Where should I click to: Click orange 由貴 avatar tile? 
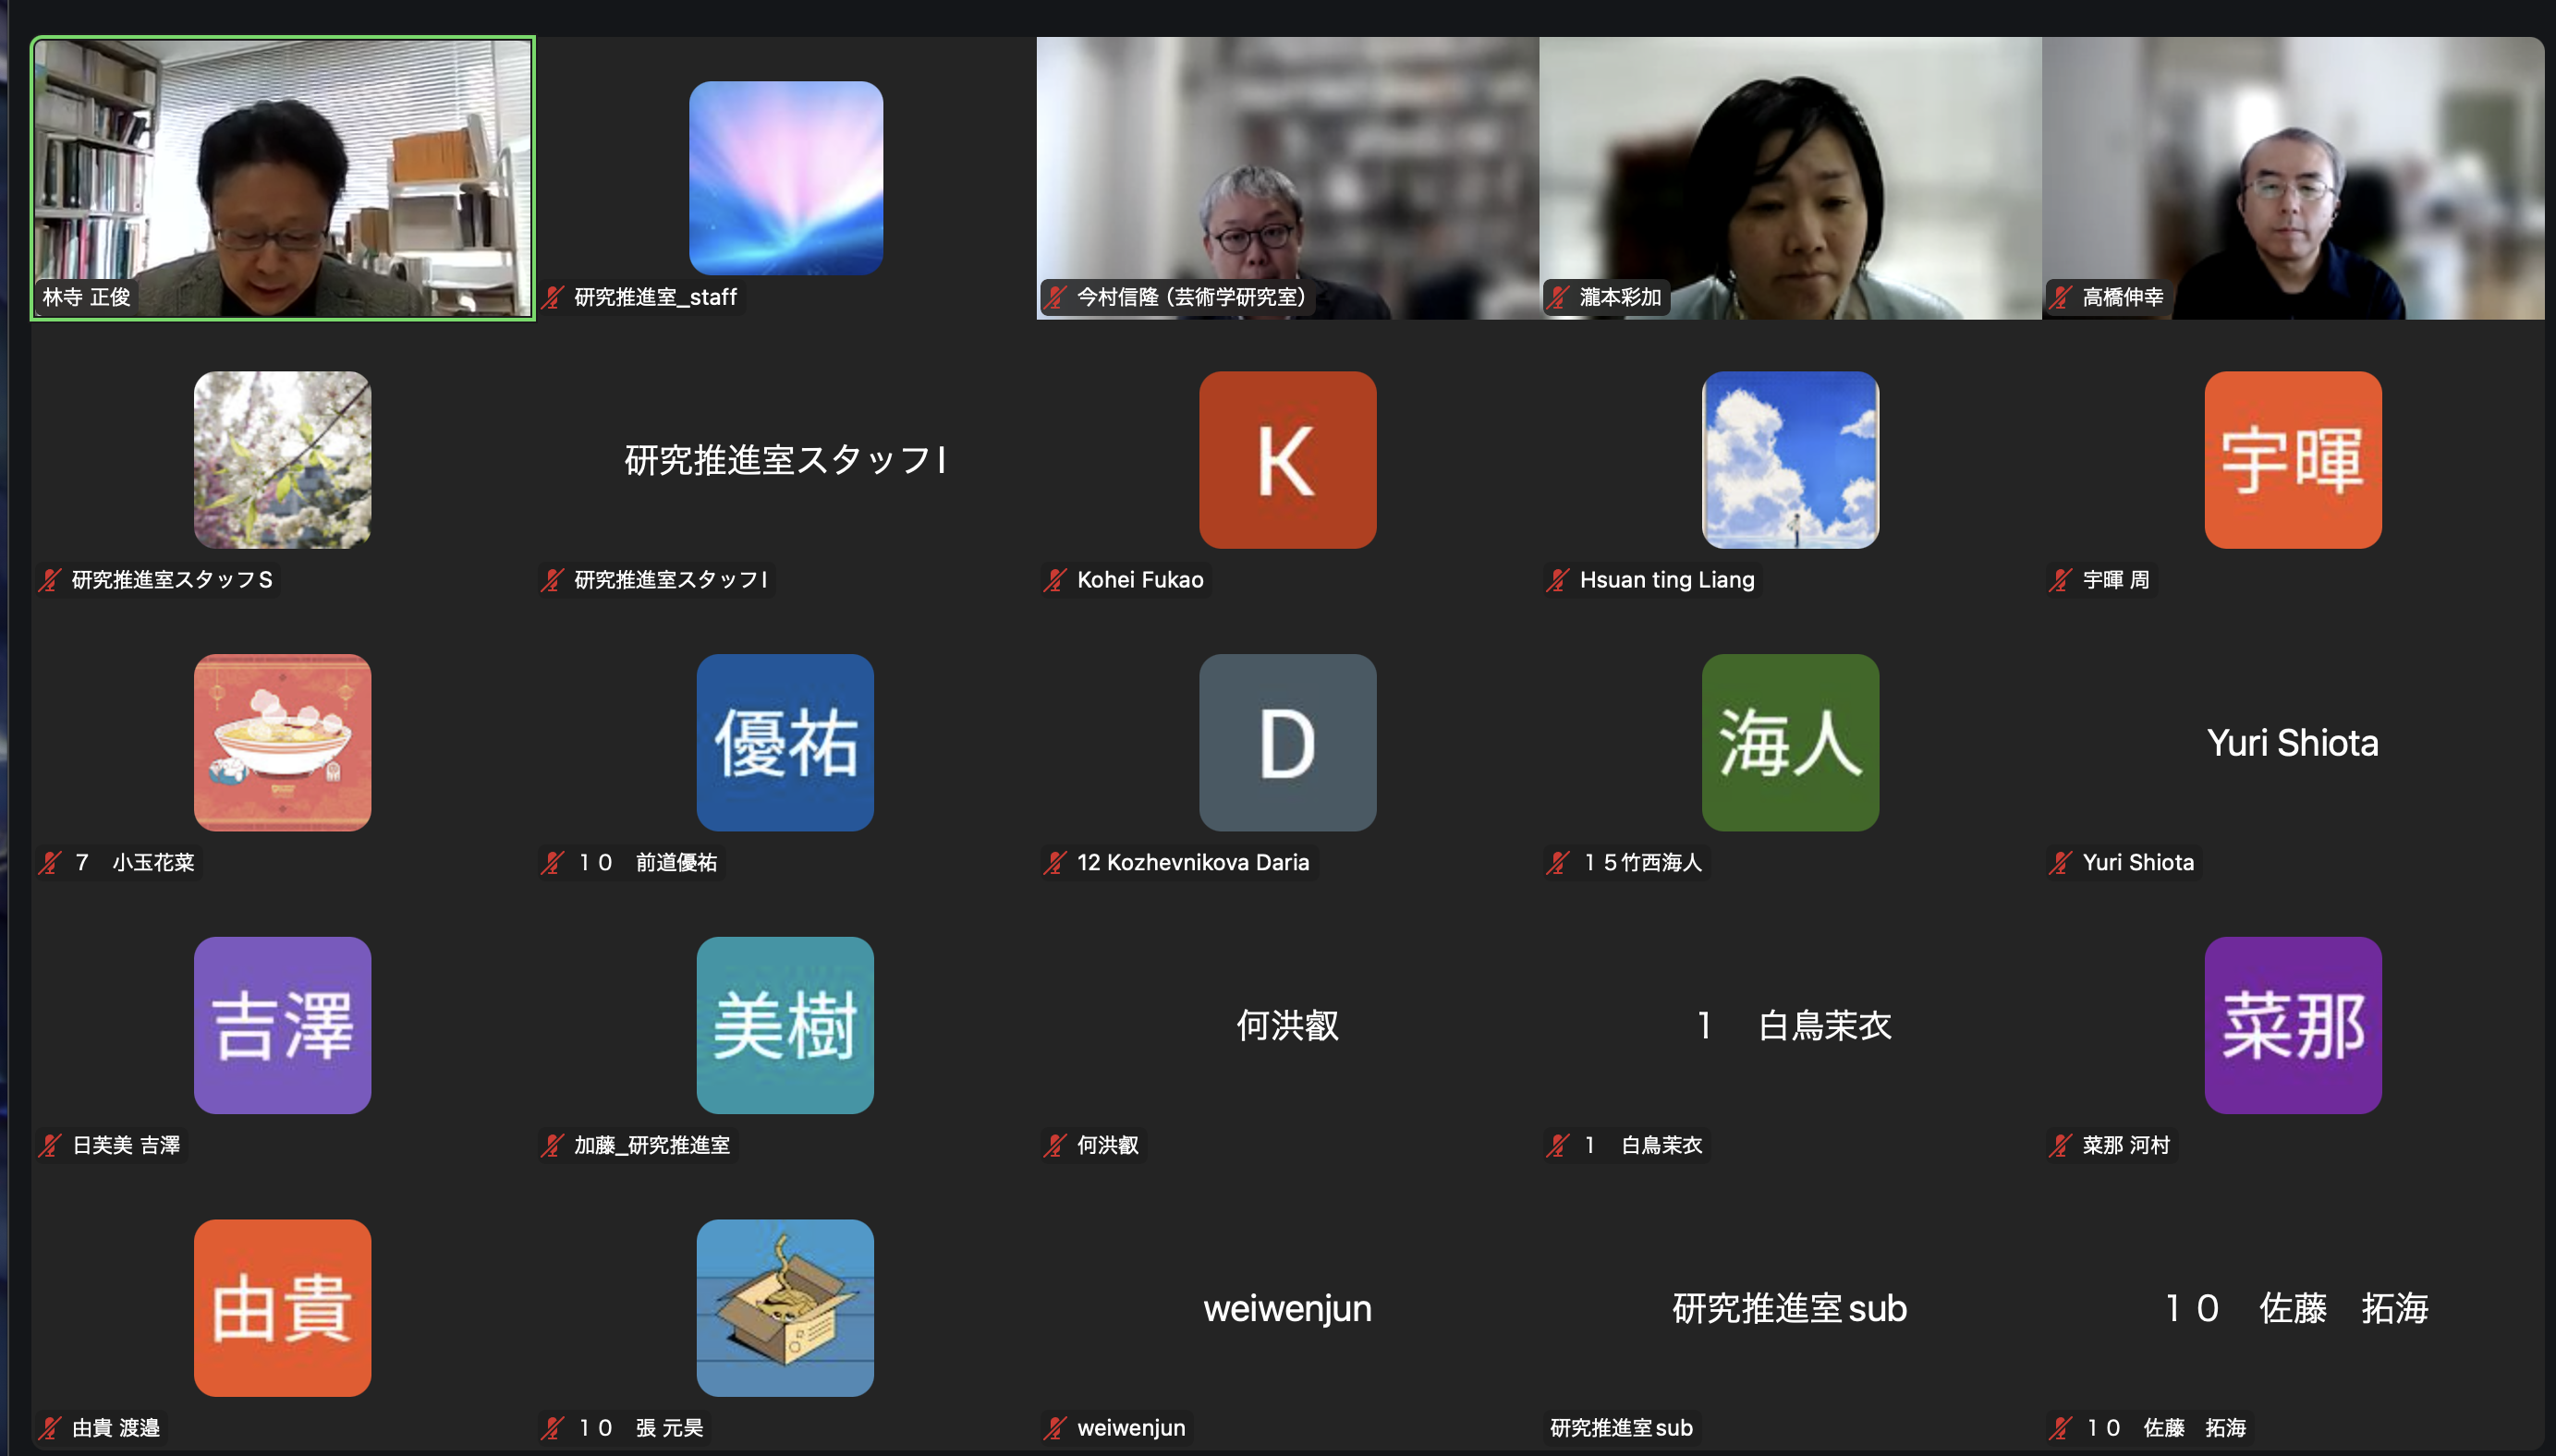click(283, 1308)
